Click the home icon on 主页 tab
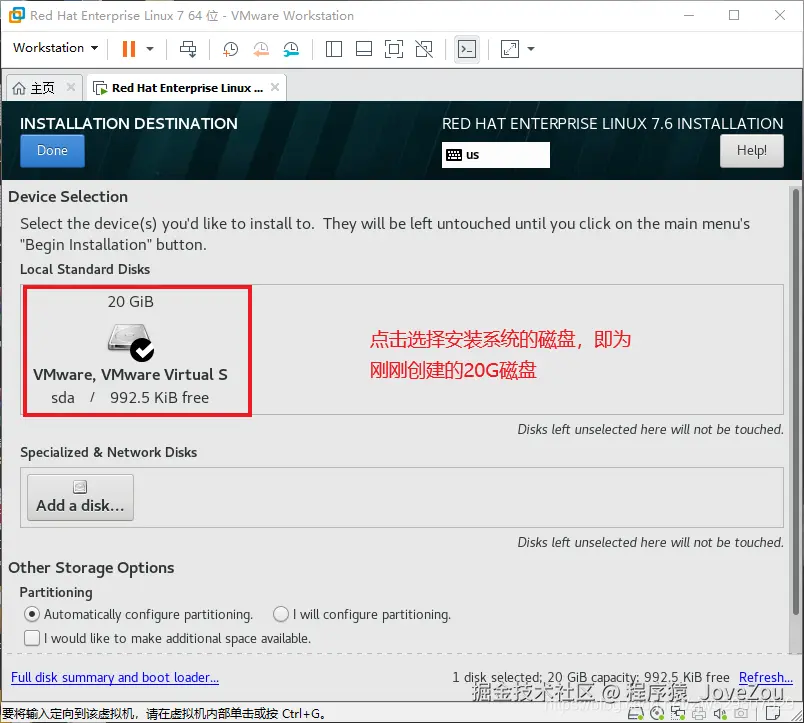The height and width of the screenshot is (723, 804). coord(19,88)
